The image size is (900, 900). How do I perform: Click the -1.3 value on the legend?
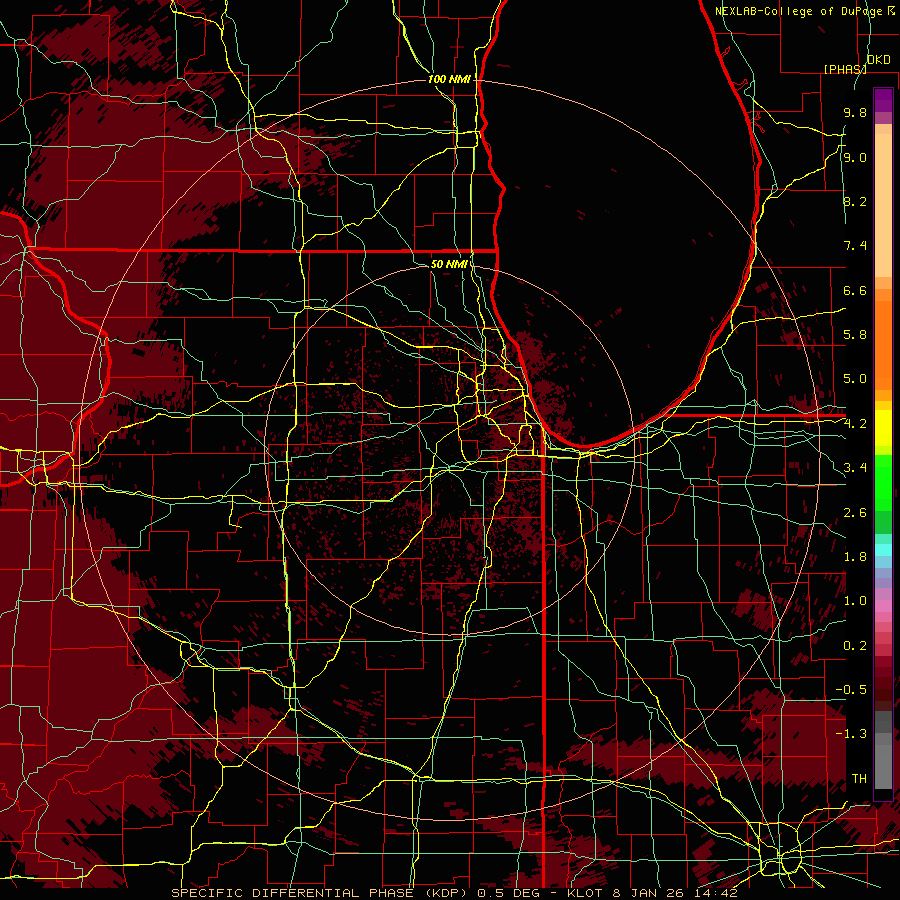coord(851,734)
